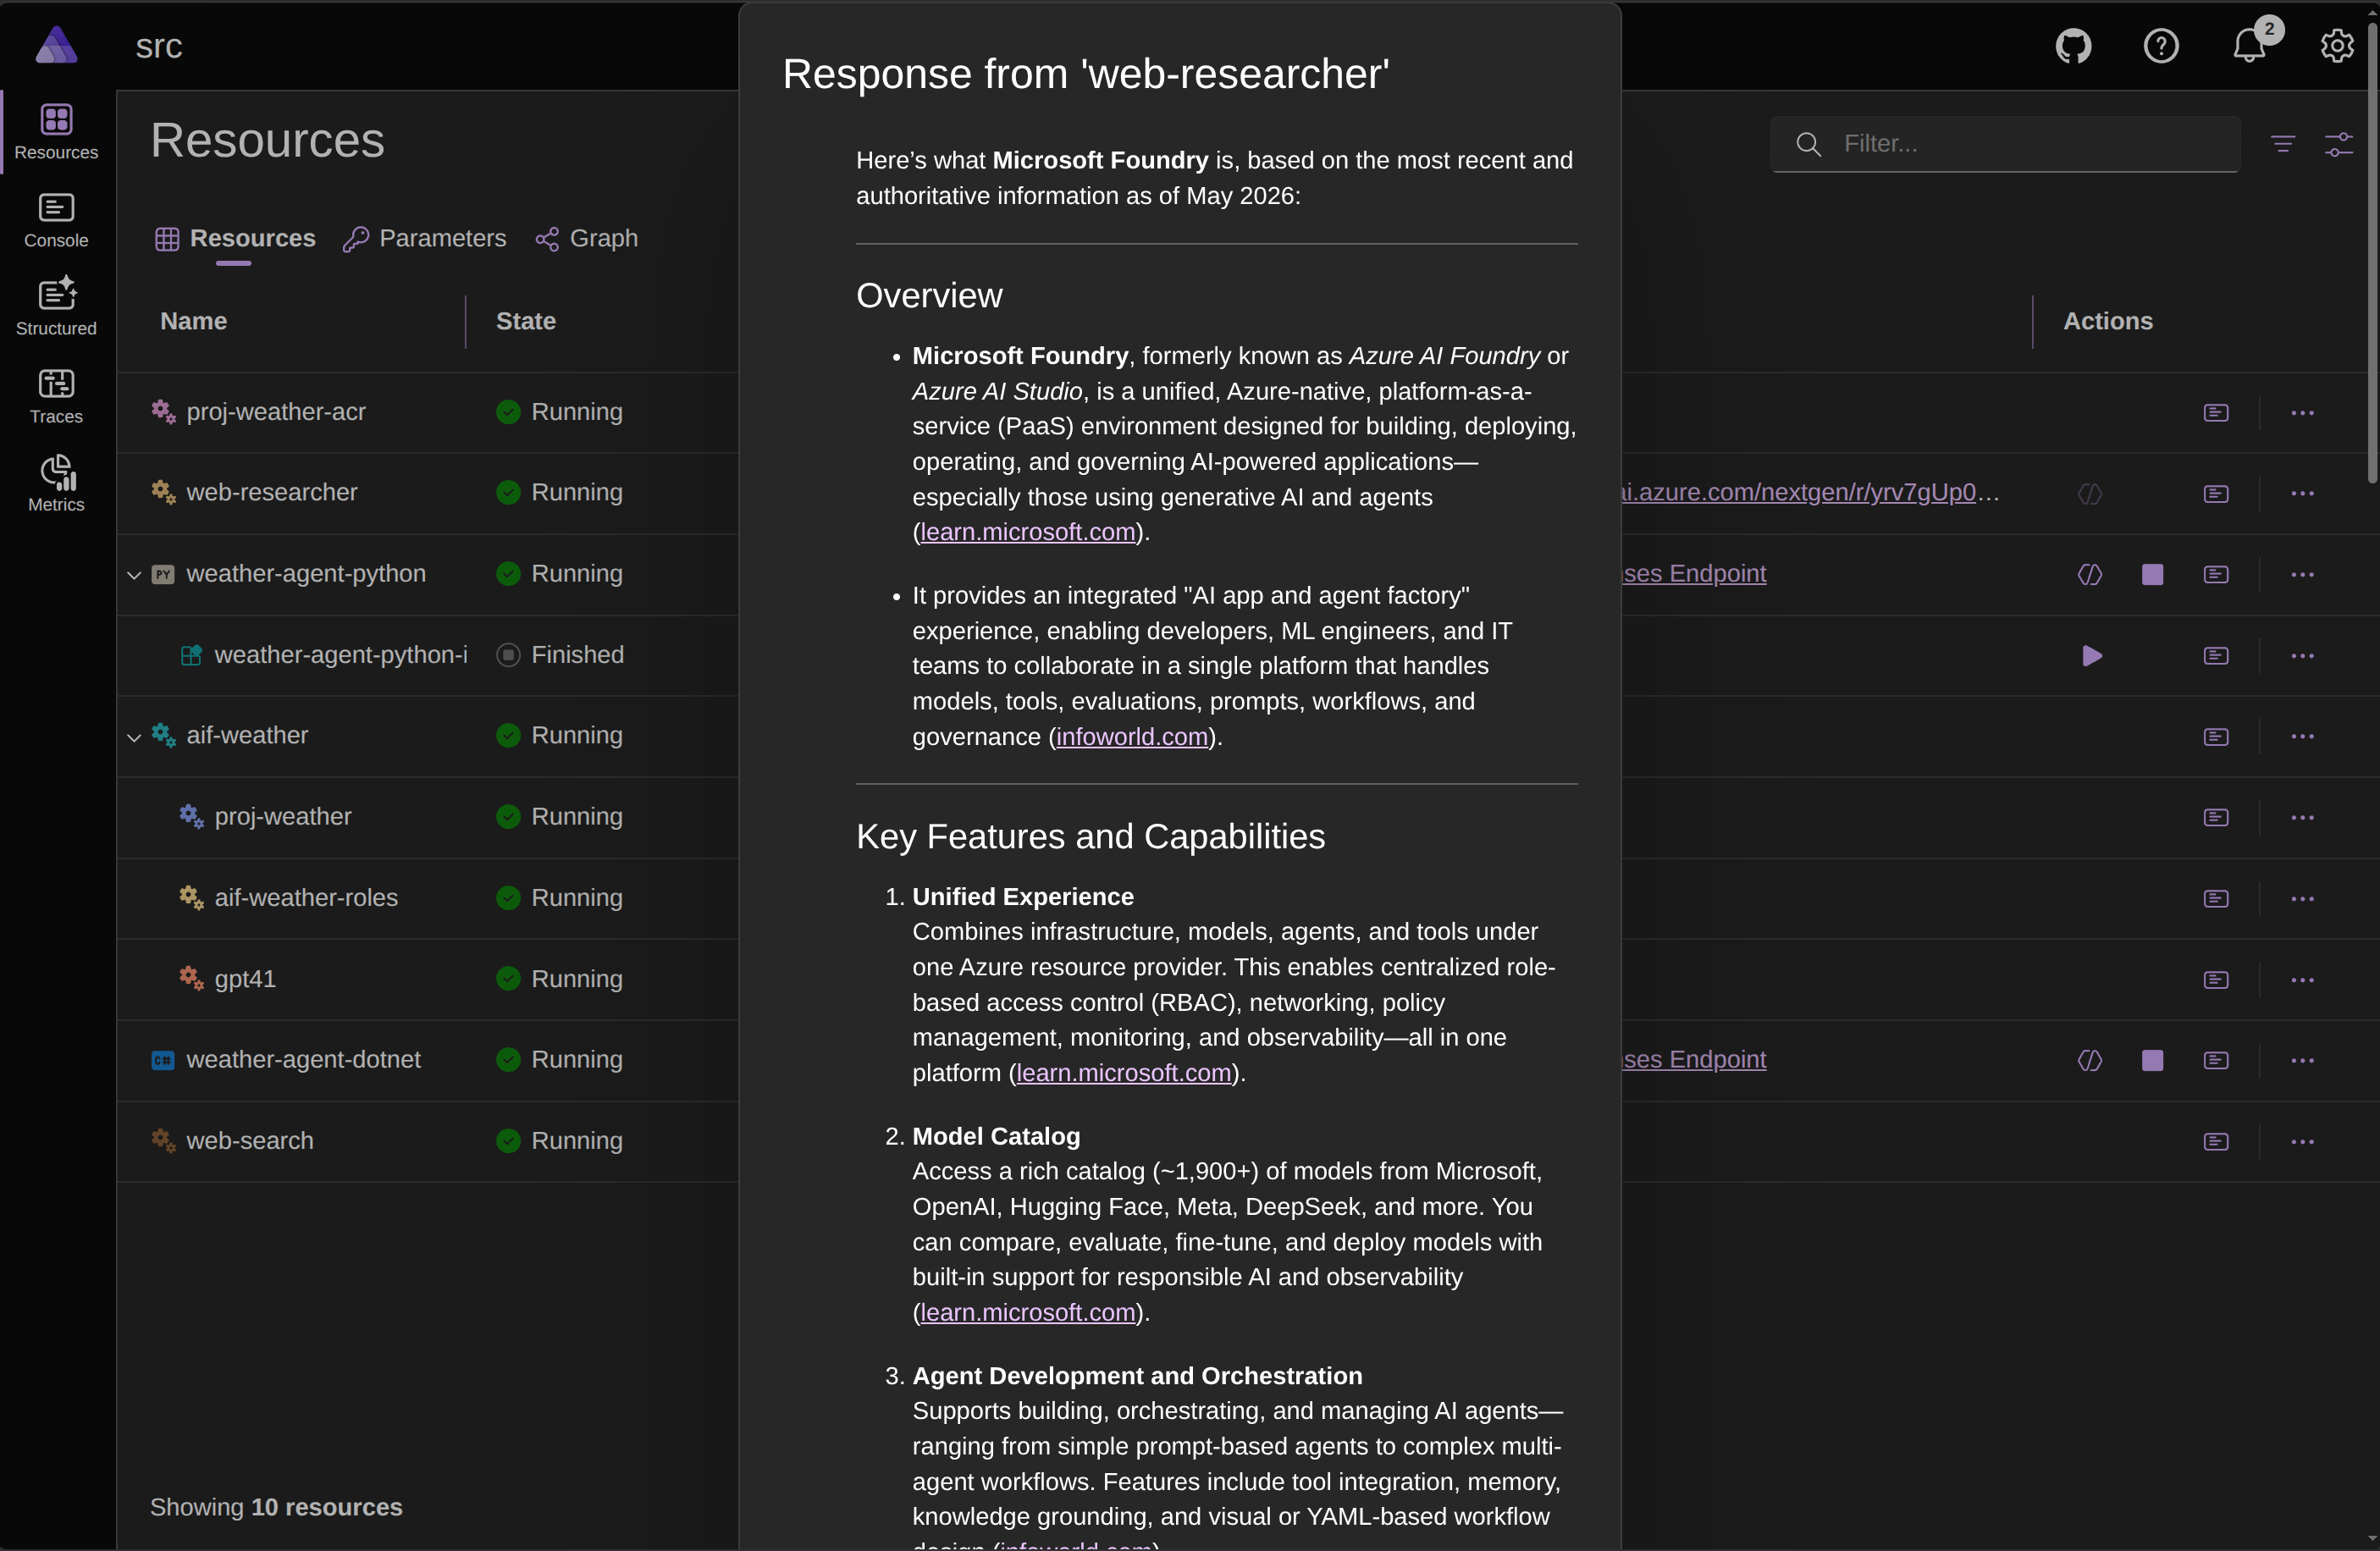The width and height of the screenshot is (2380, 1551).
Task: Select the weather-agent-python-i resource name
Action: (340, 655)
